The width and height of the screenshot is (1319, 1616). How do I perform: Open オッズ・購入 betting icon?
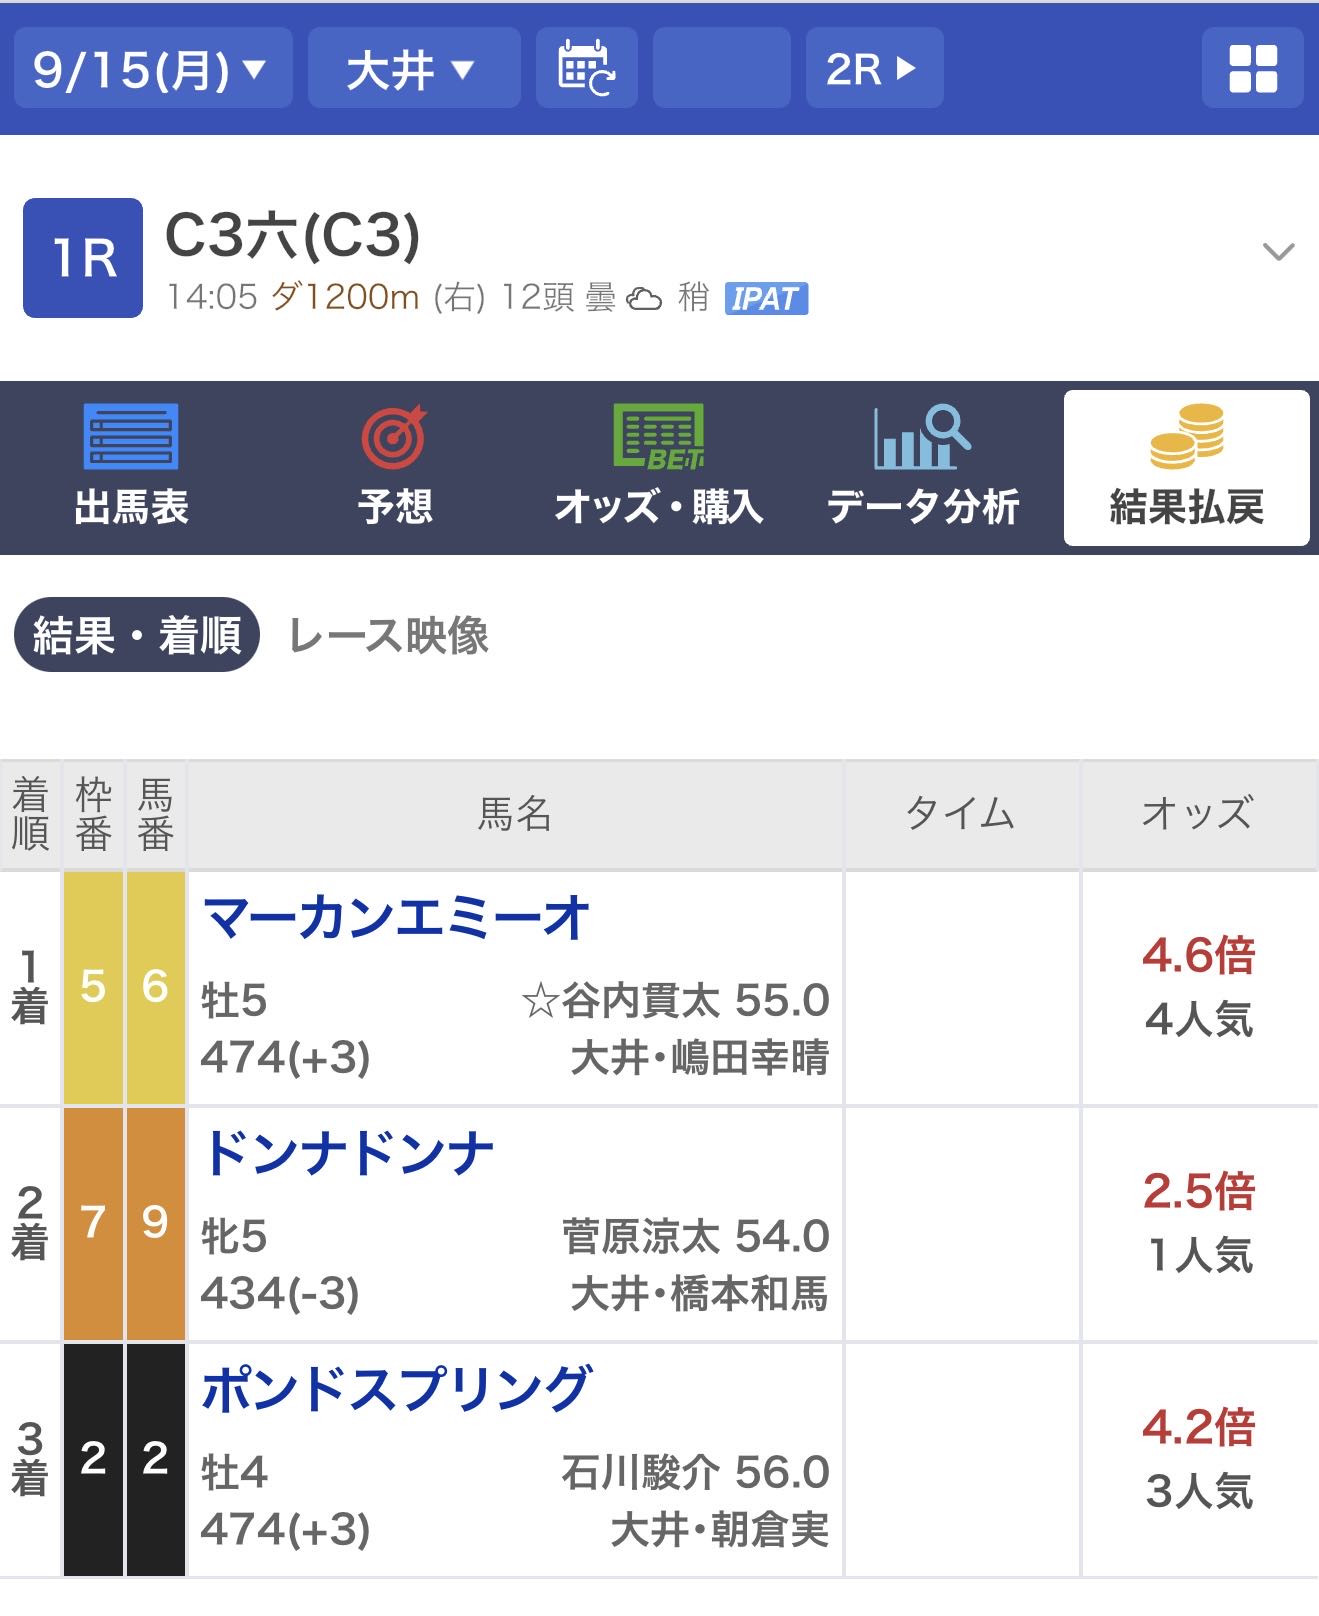[658, 437]
